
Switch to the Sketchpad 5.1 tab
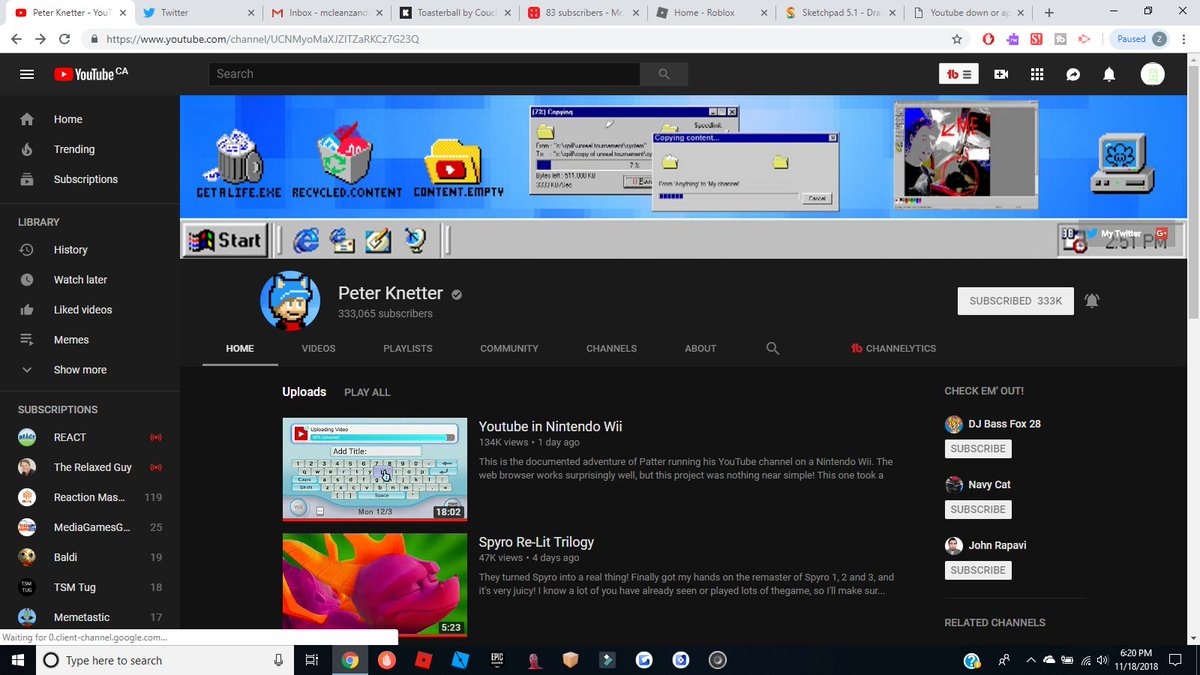[840, 13]
